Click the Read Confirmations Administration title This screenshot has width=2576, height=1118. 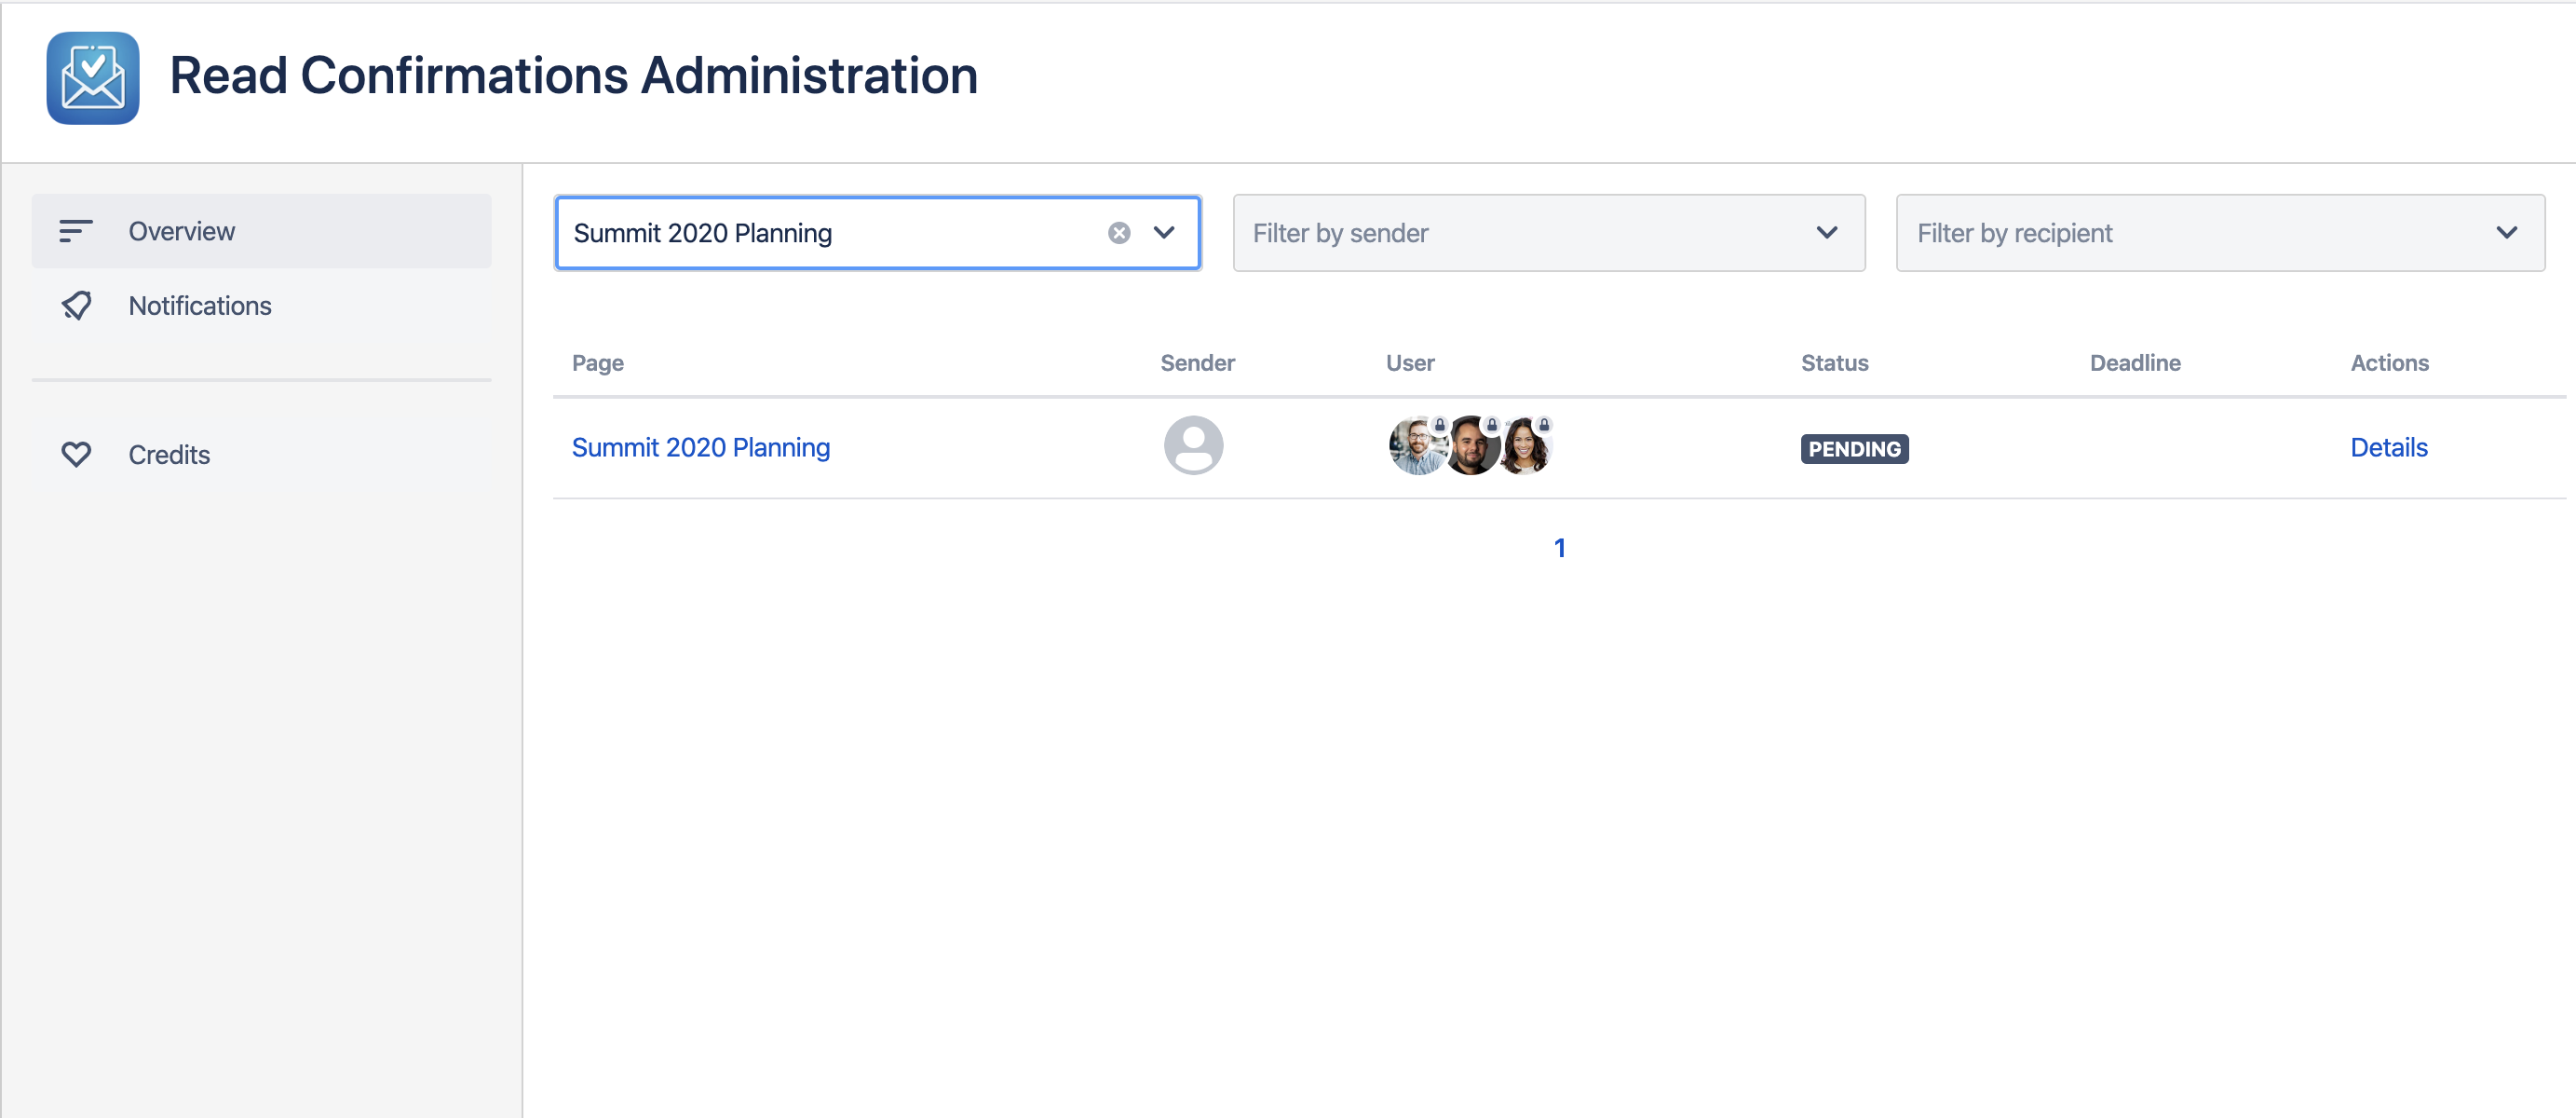point(573,76)
